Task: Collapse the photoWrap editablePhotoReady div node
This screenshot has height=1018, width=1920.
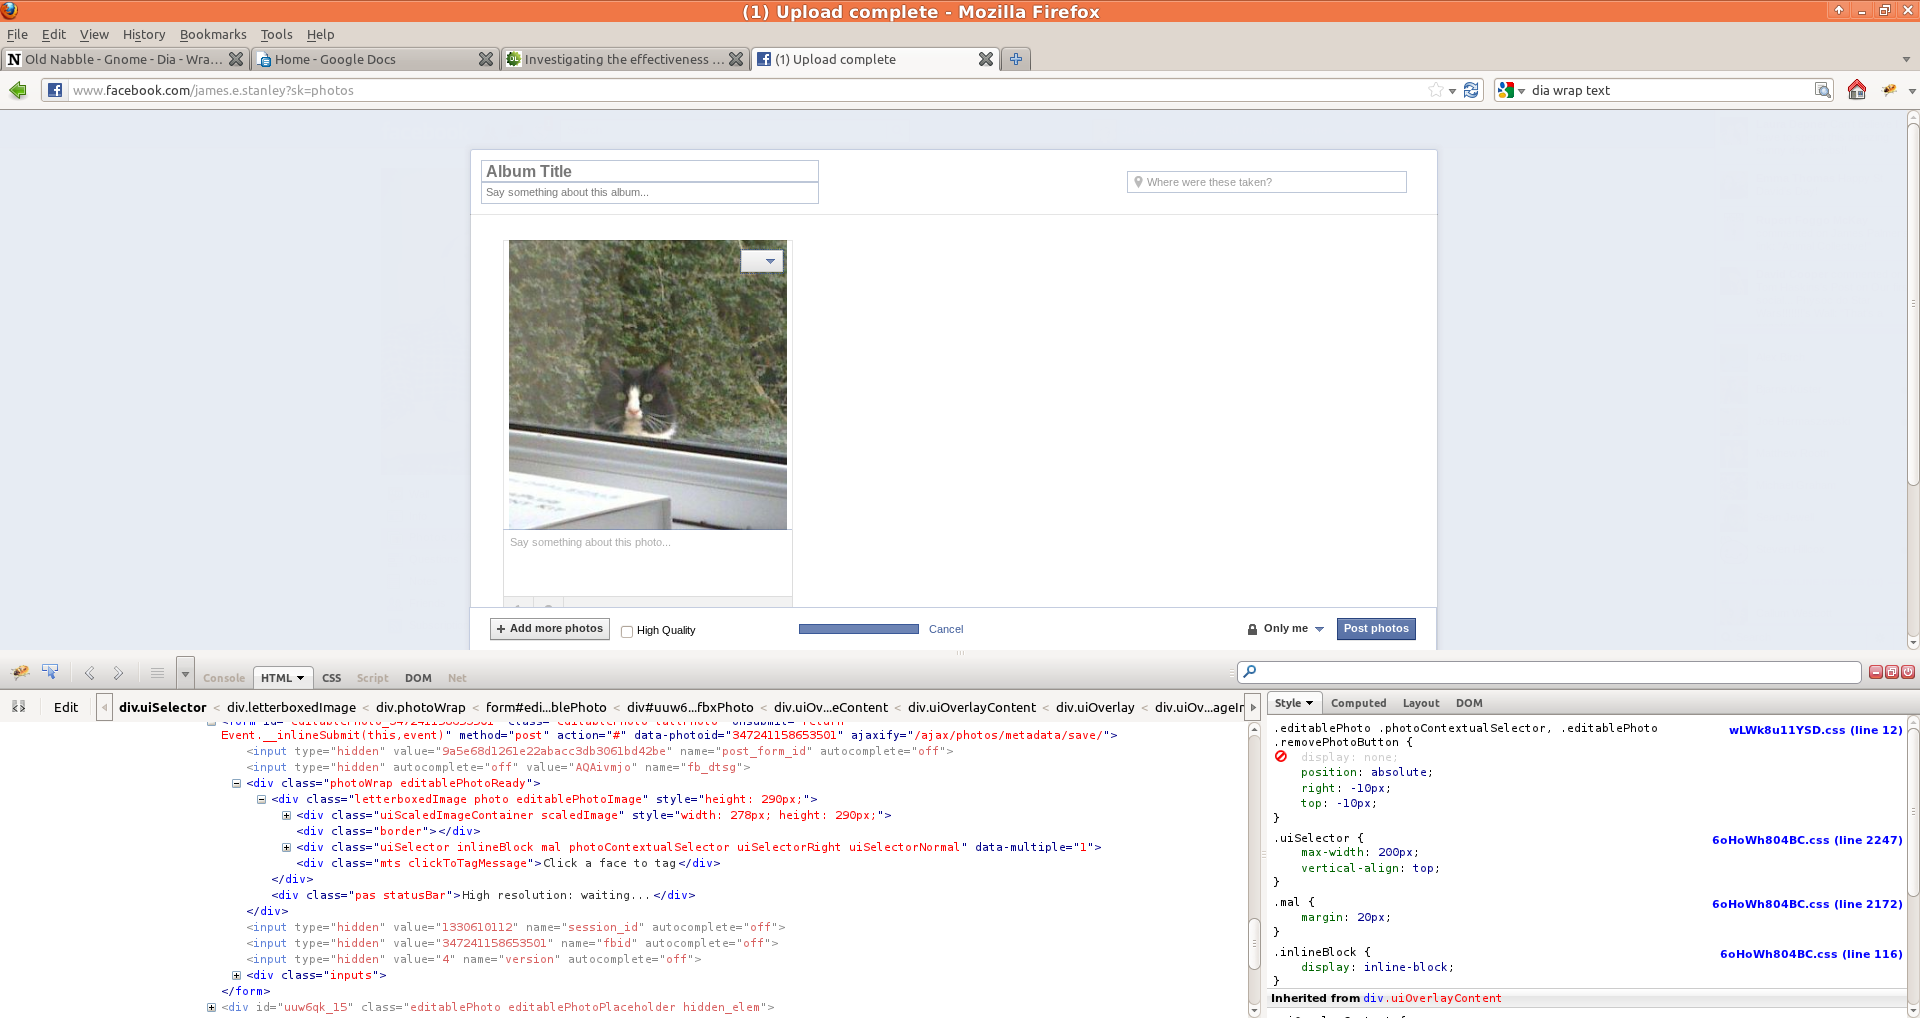Action: tap(237, 783)
